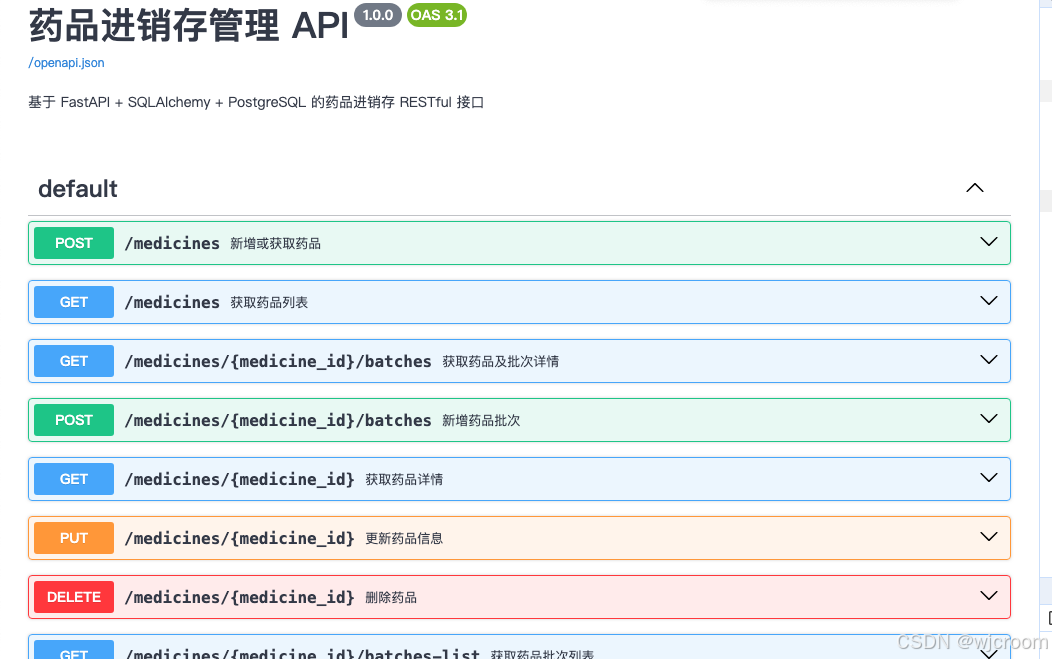1052x659 pixels.
Task: Click the DELETE method badge
Action: click(x=74, y=597)
